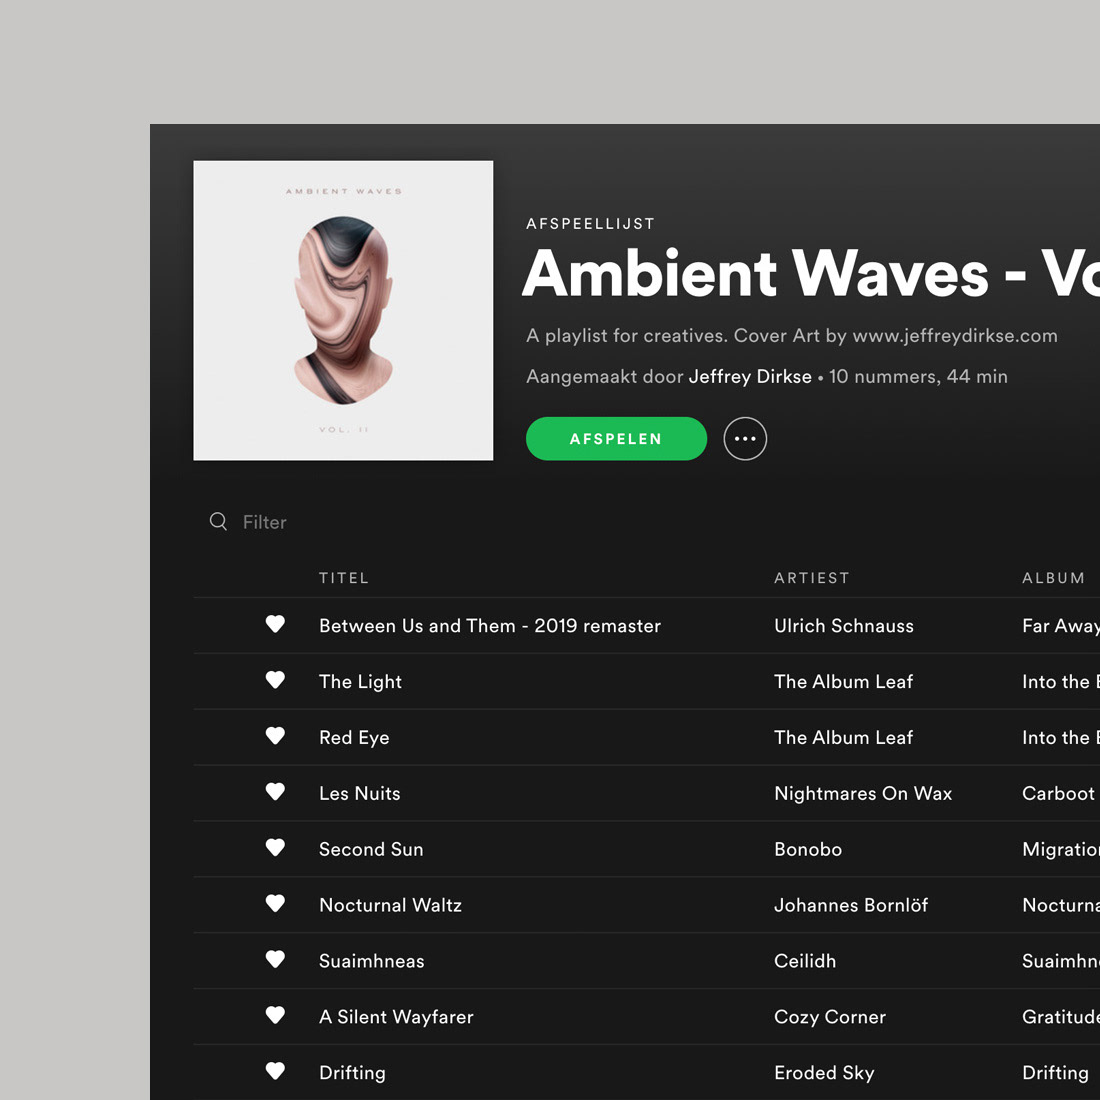Image resolution: width=1100 pixels, height=1100 pixels.
Task: Open Jeffrey Dirkse creator profile link
Action: (750, 377)
